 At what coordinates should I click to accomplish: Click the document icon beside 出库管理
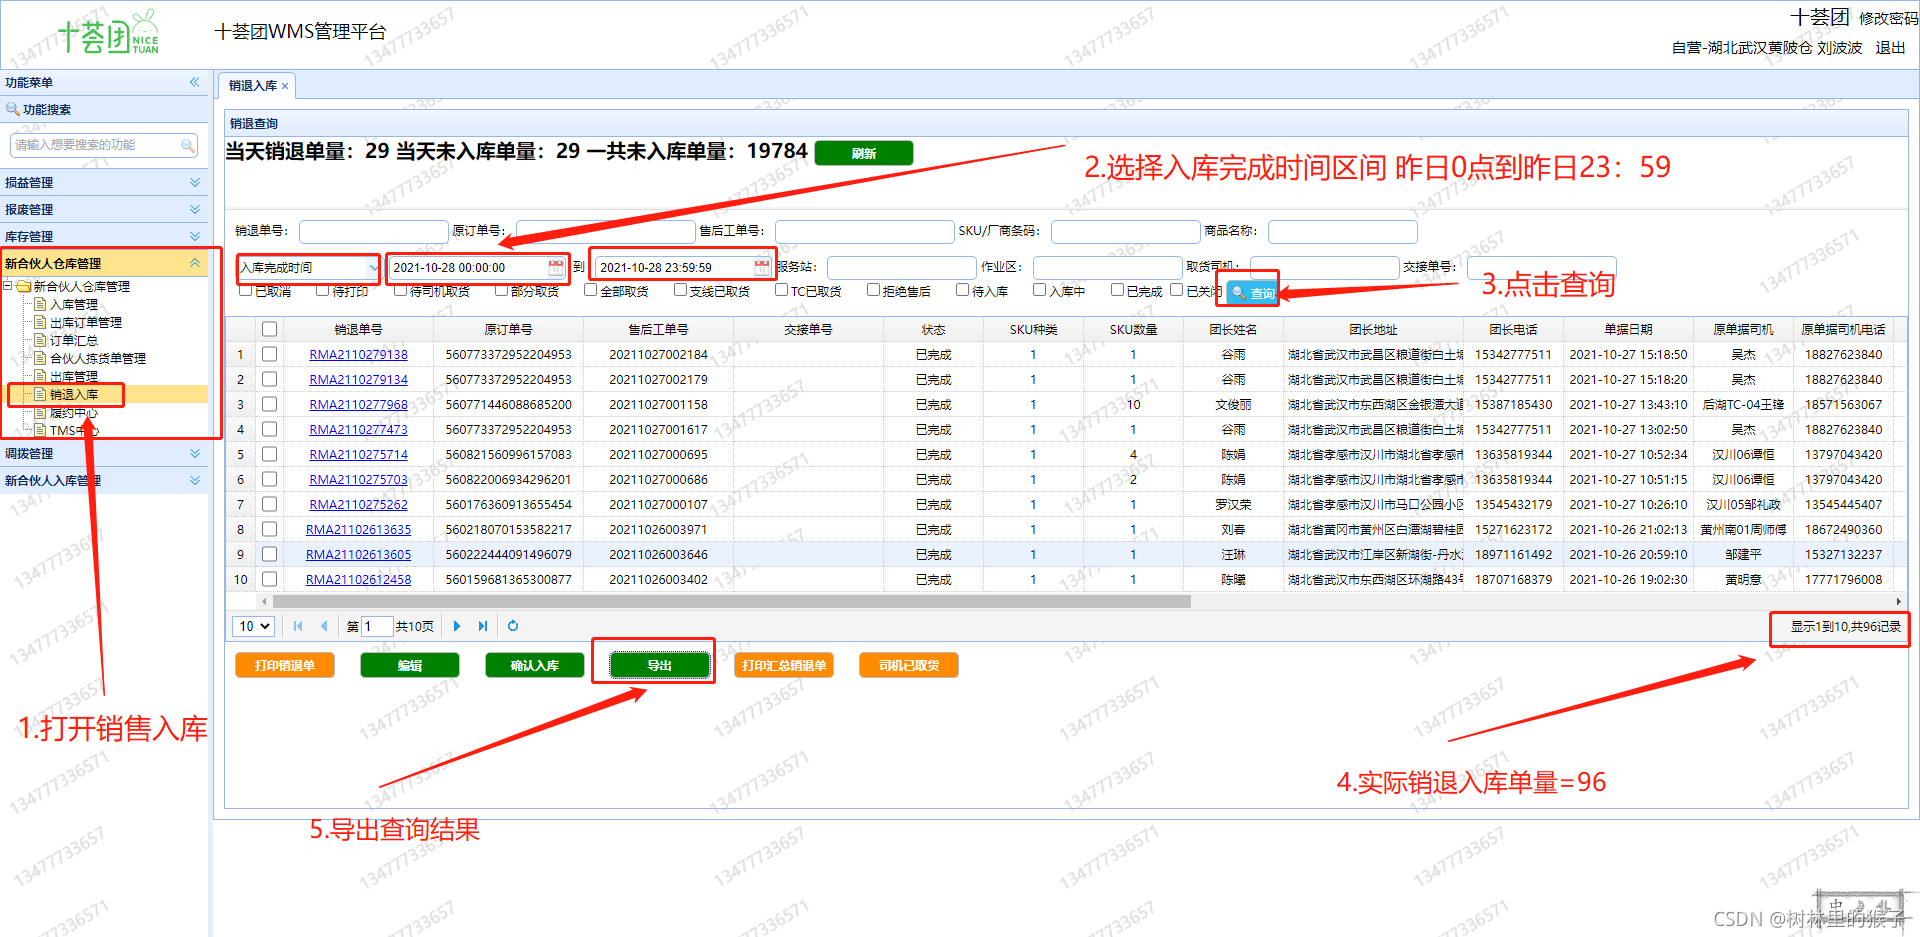pos(40,376)
